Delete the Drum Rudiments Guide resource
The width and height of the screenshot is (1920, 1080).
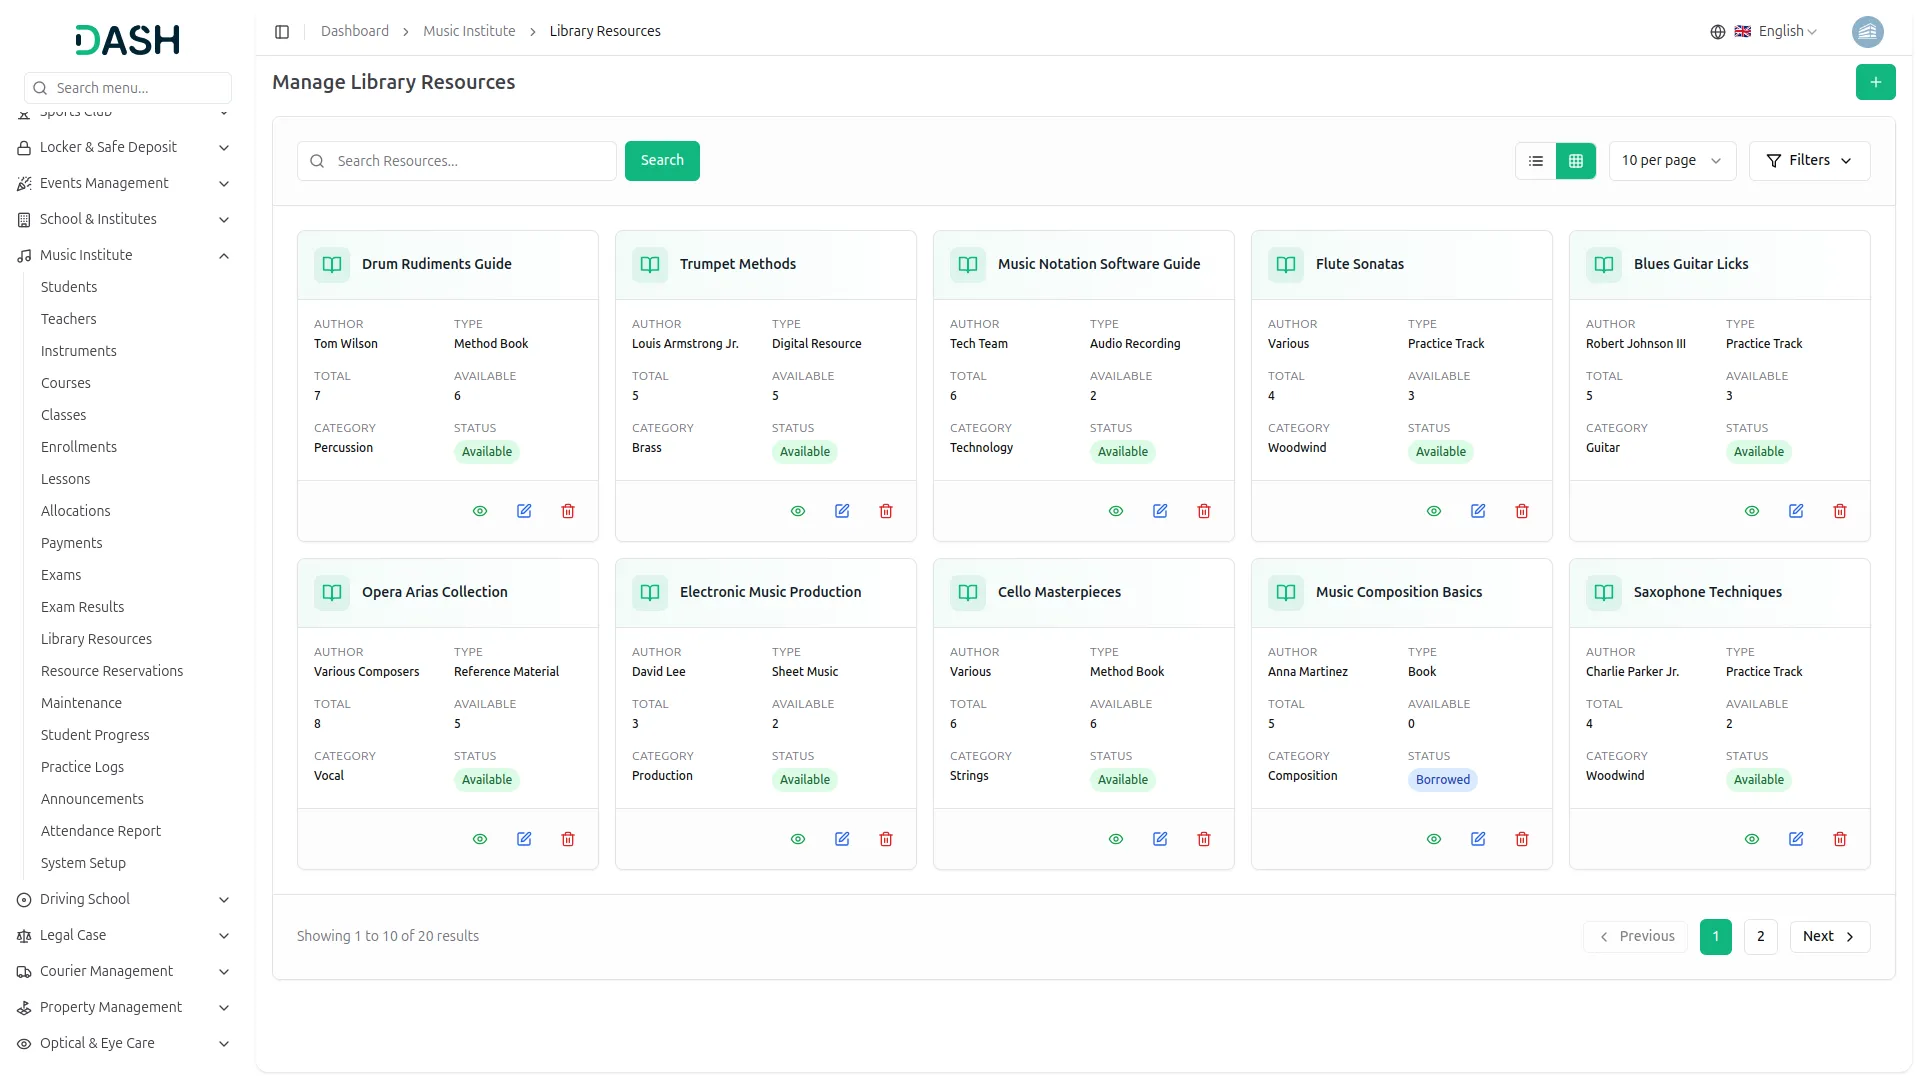click(568, 511)
